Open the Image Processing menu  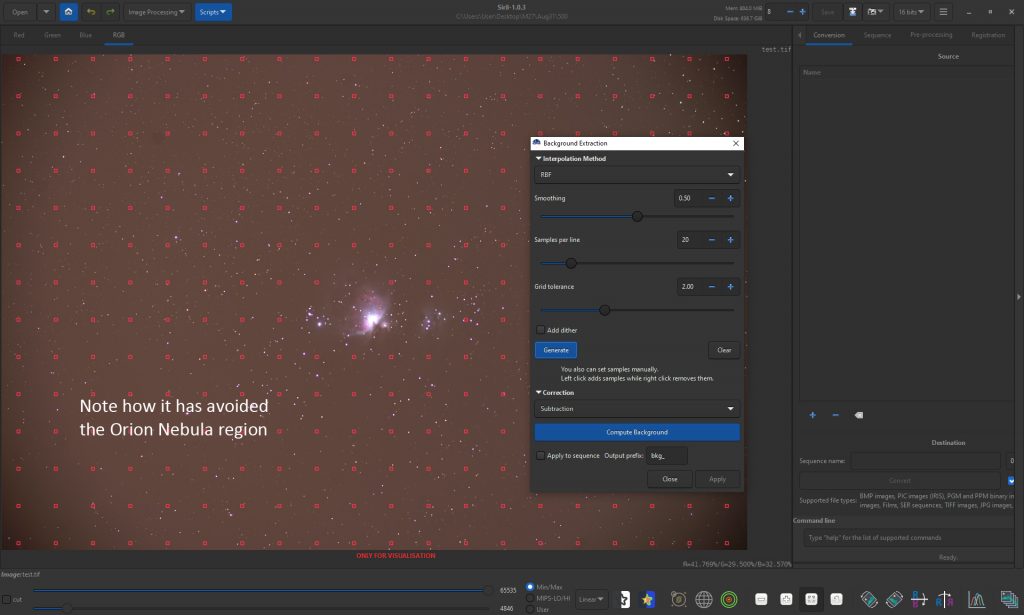[156, 12]
